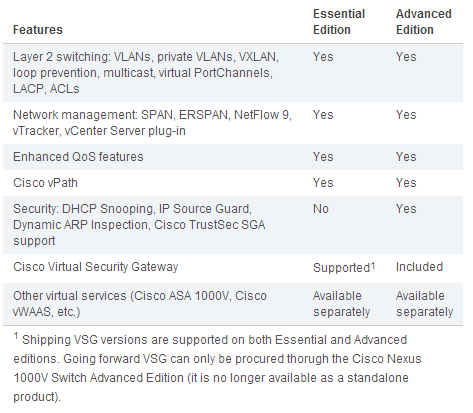Click the No value in the Security row

tap(321, 209)
